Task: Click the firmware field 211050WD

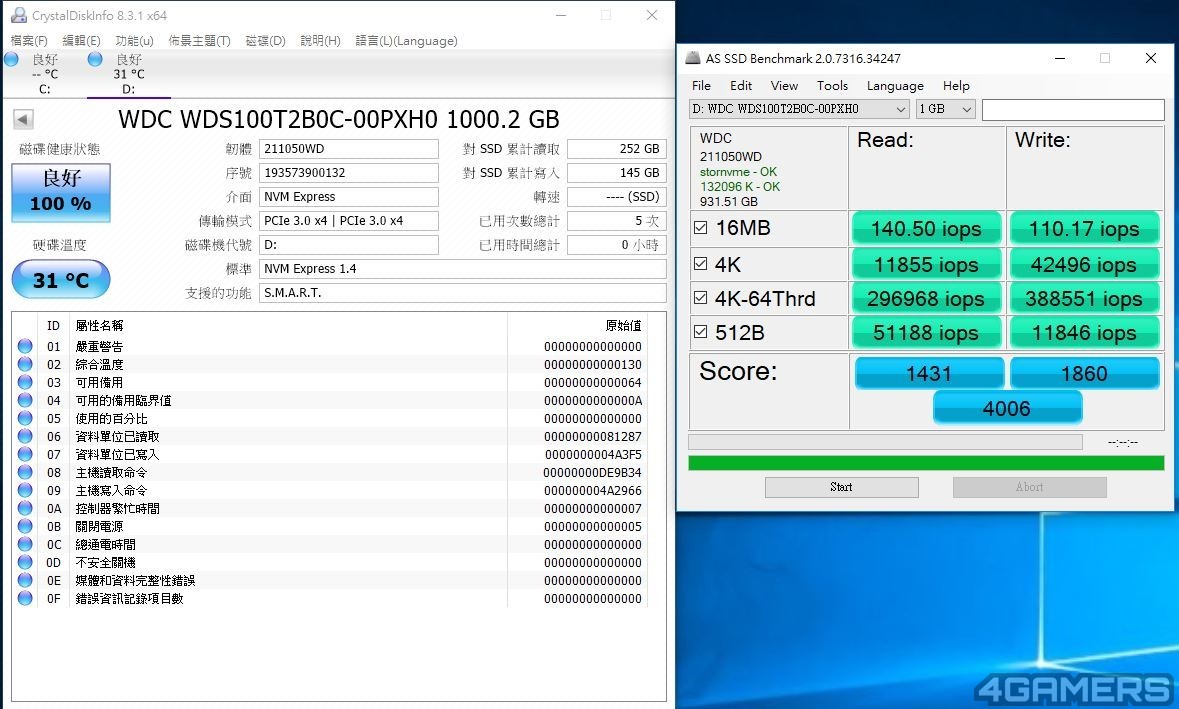Action: point(349,149)
